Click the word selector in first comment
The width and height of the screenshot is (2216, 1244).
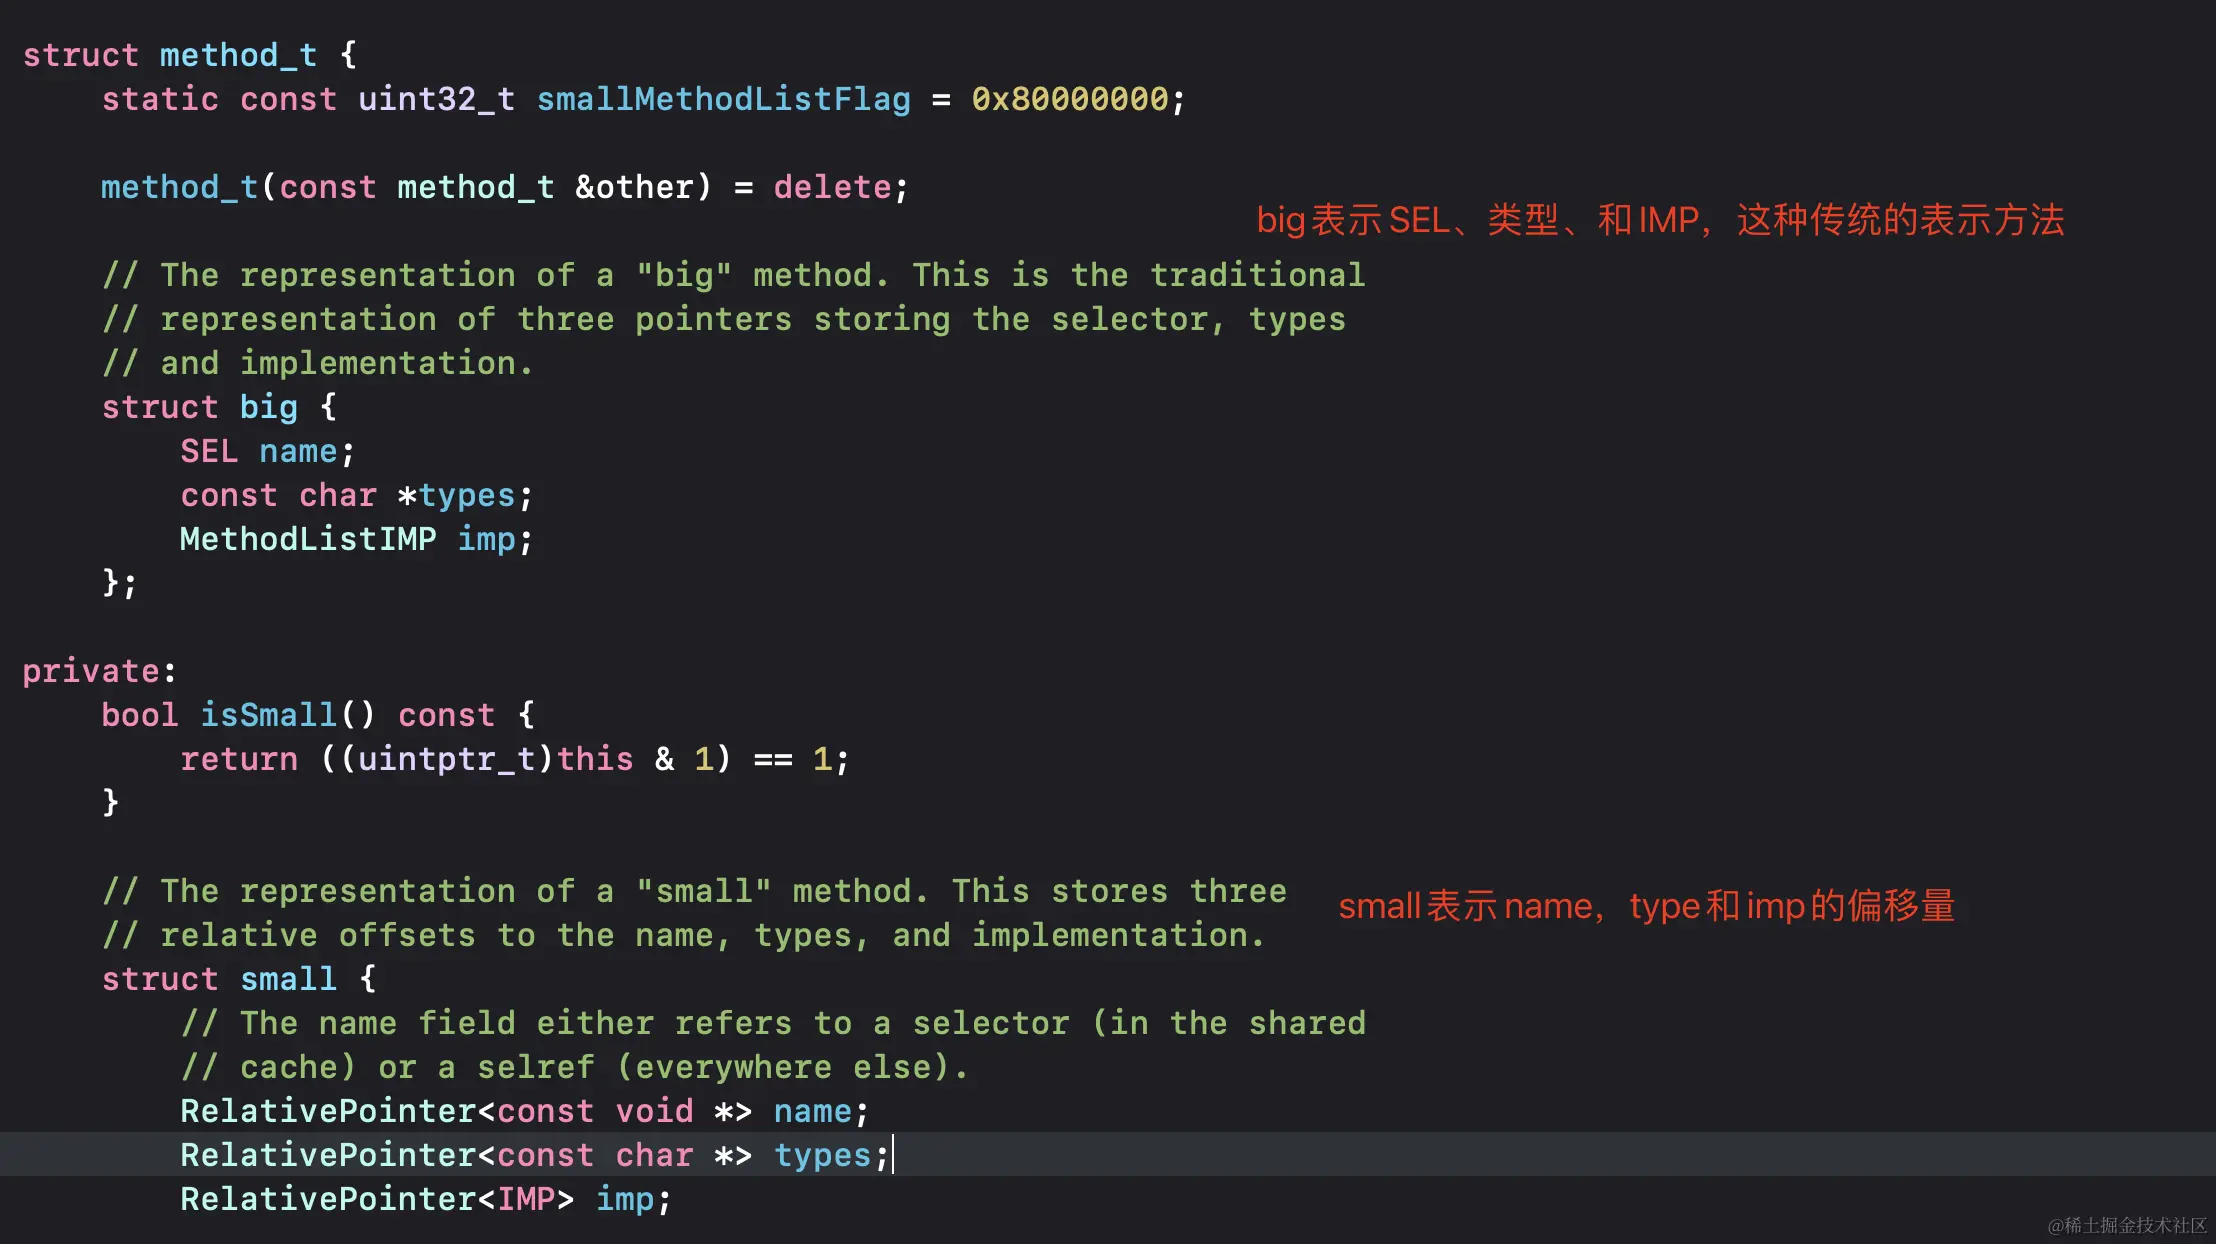click(x=1129, y=319)
